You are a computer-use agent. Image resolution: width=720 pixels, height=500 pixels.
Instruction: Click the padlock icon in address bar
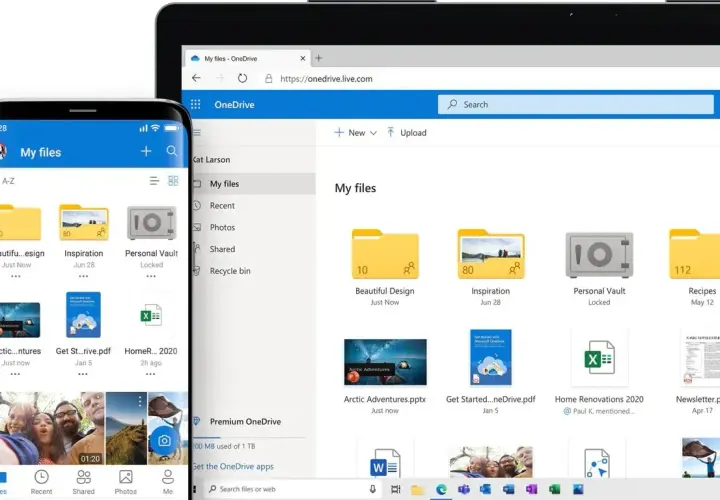(x=269, y=79)
